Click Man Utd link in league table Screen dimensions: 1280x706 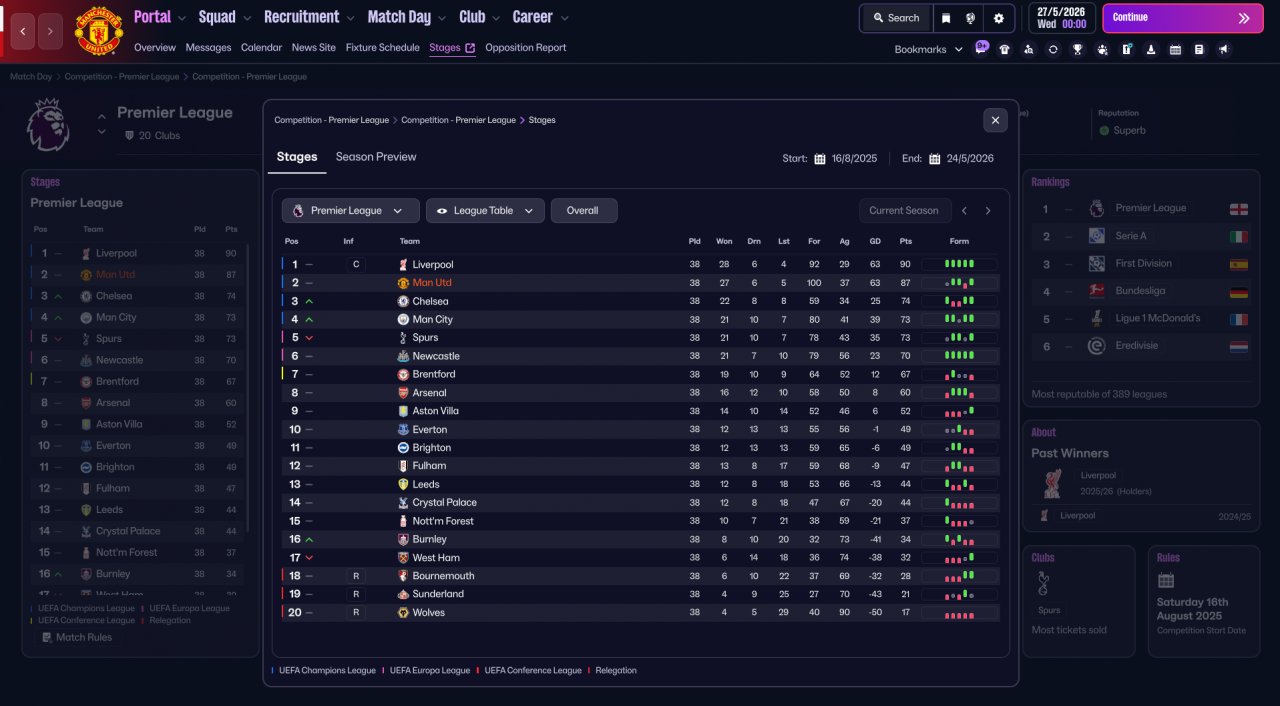coord(432,283)
